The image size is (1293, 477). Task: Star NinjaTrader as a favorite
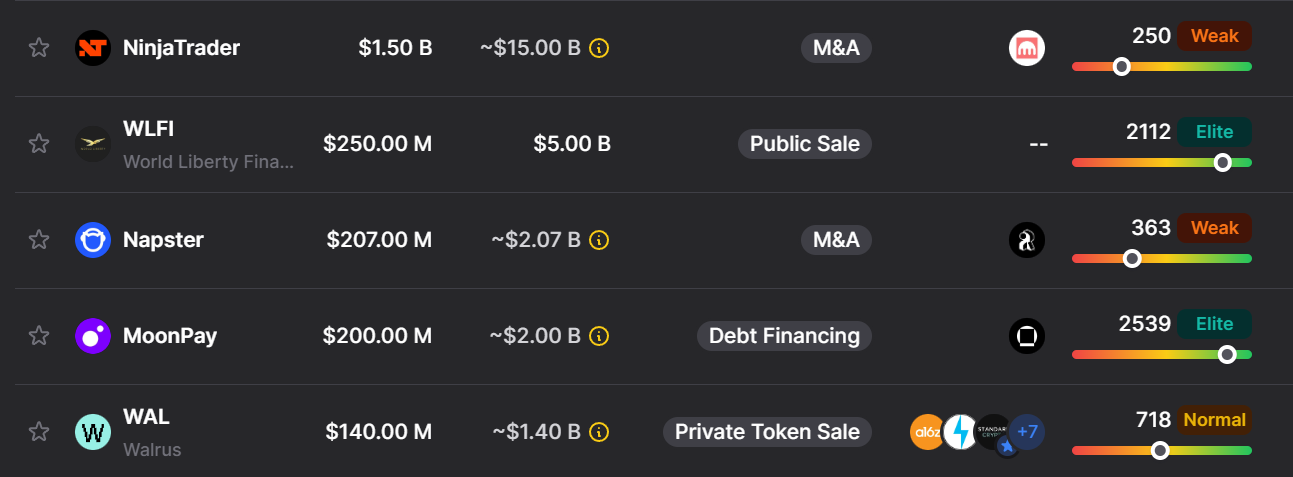pos(39,48)
